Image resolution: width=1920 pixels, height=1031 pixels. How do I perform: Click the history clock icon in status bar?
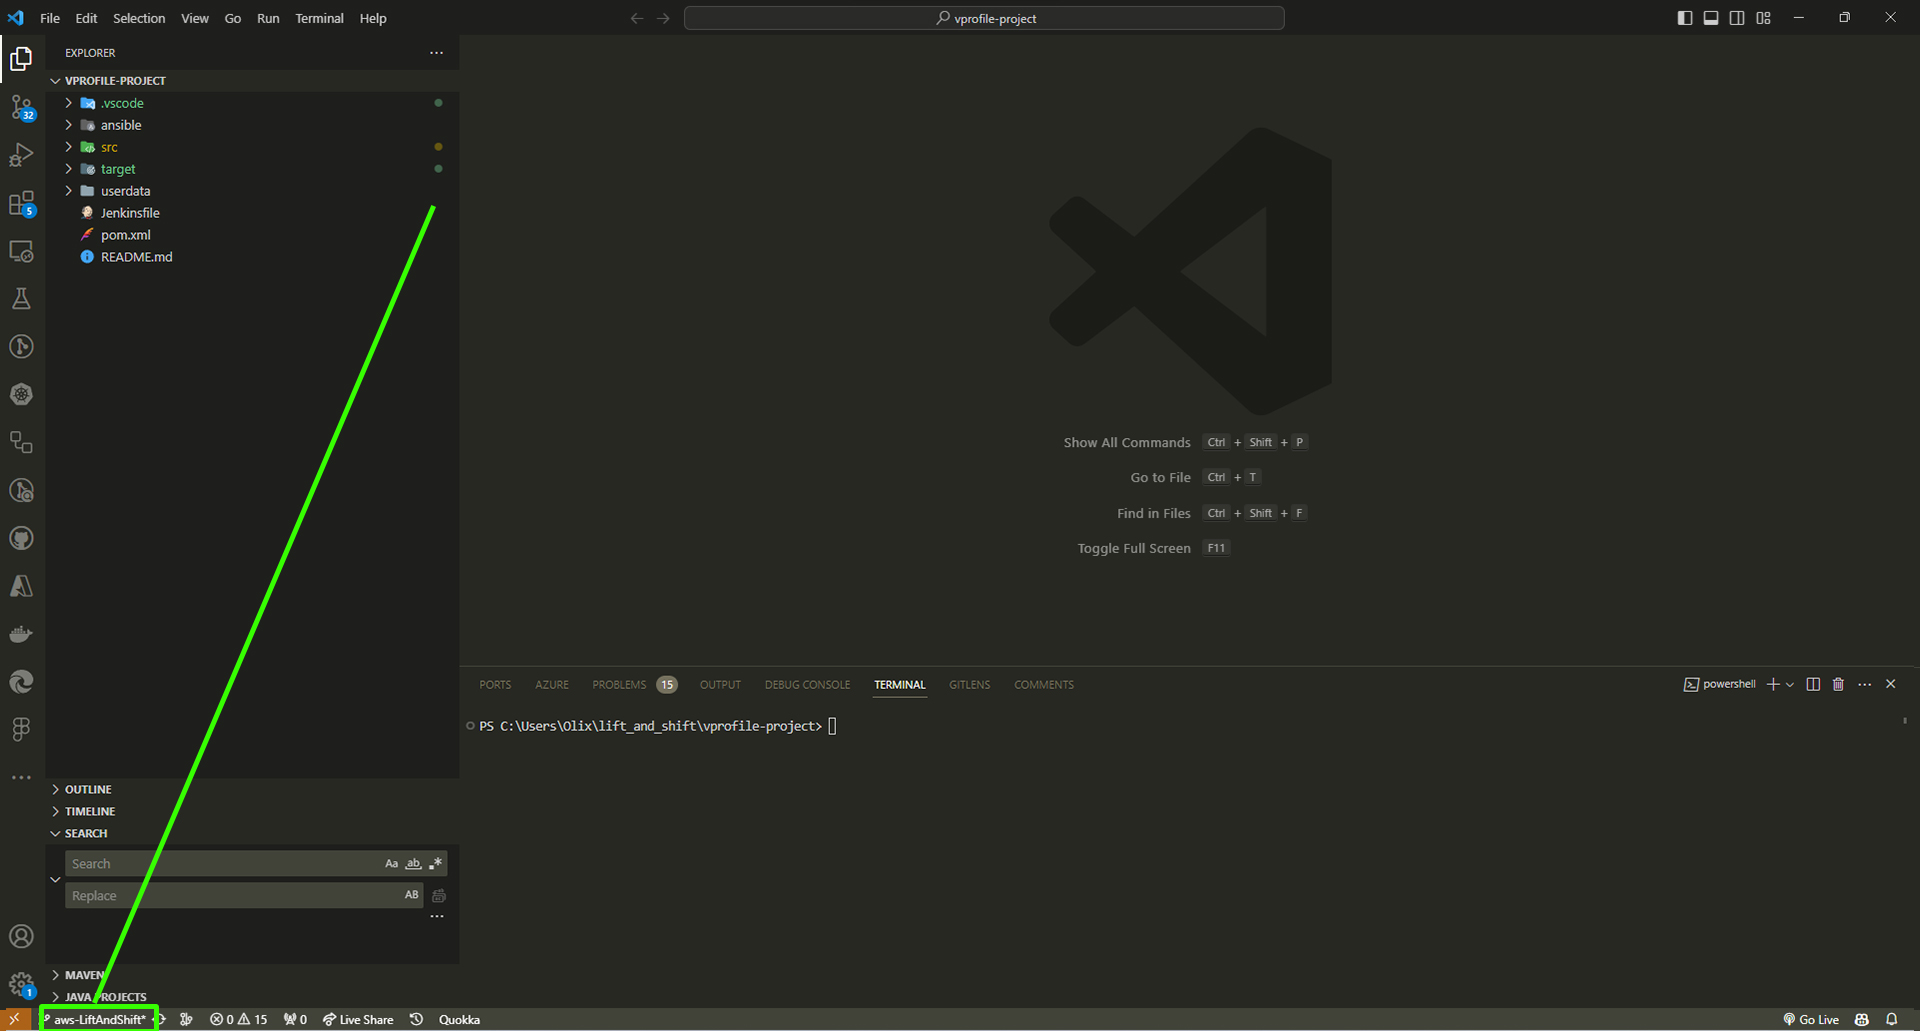[x=417, y=1019]
